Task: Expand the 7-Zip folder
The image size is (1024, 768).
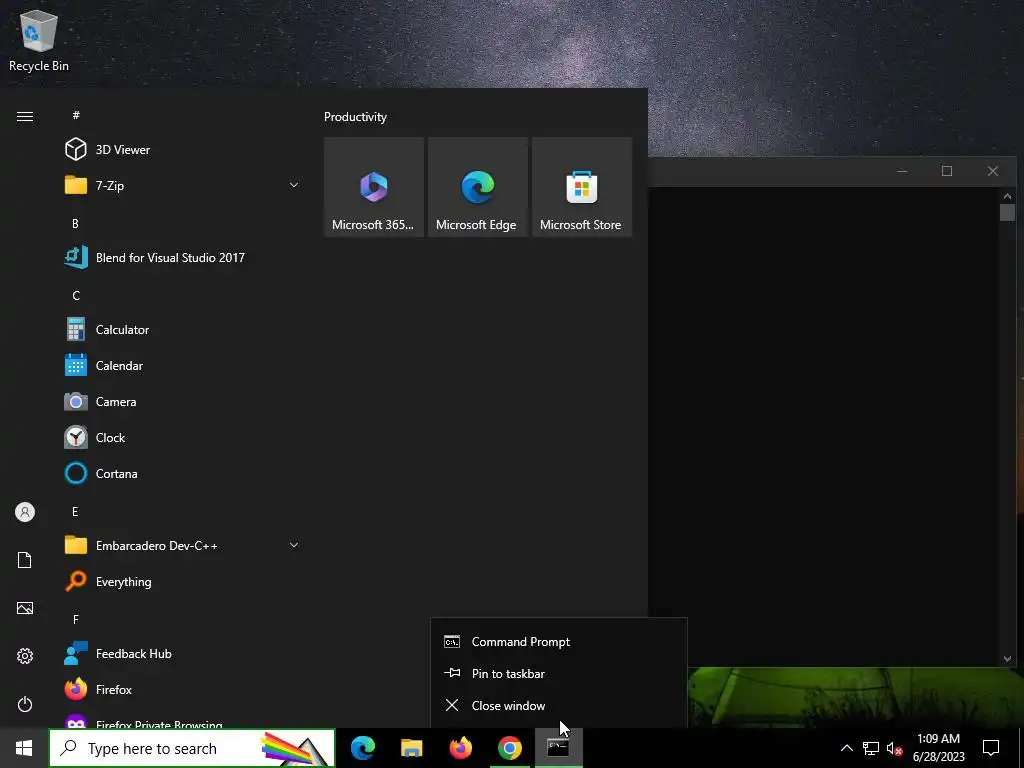Action: [181, 185]
